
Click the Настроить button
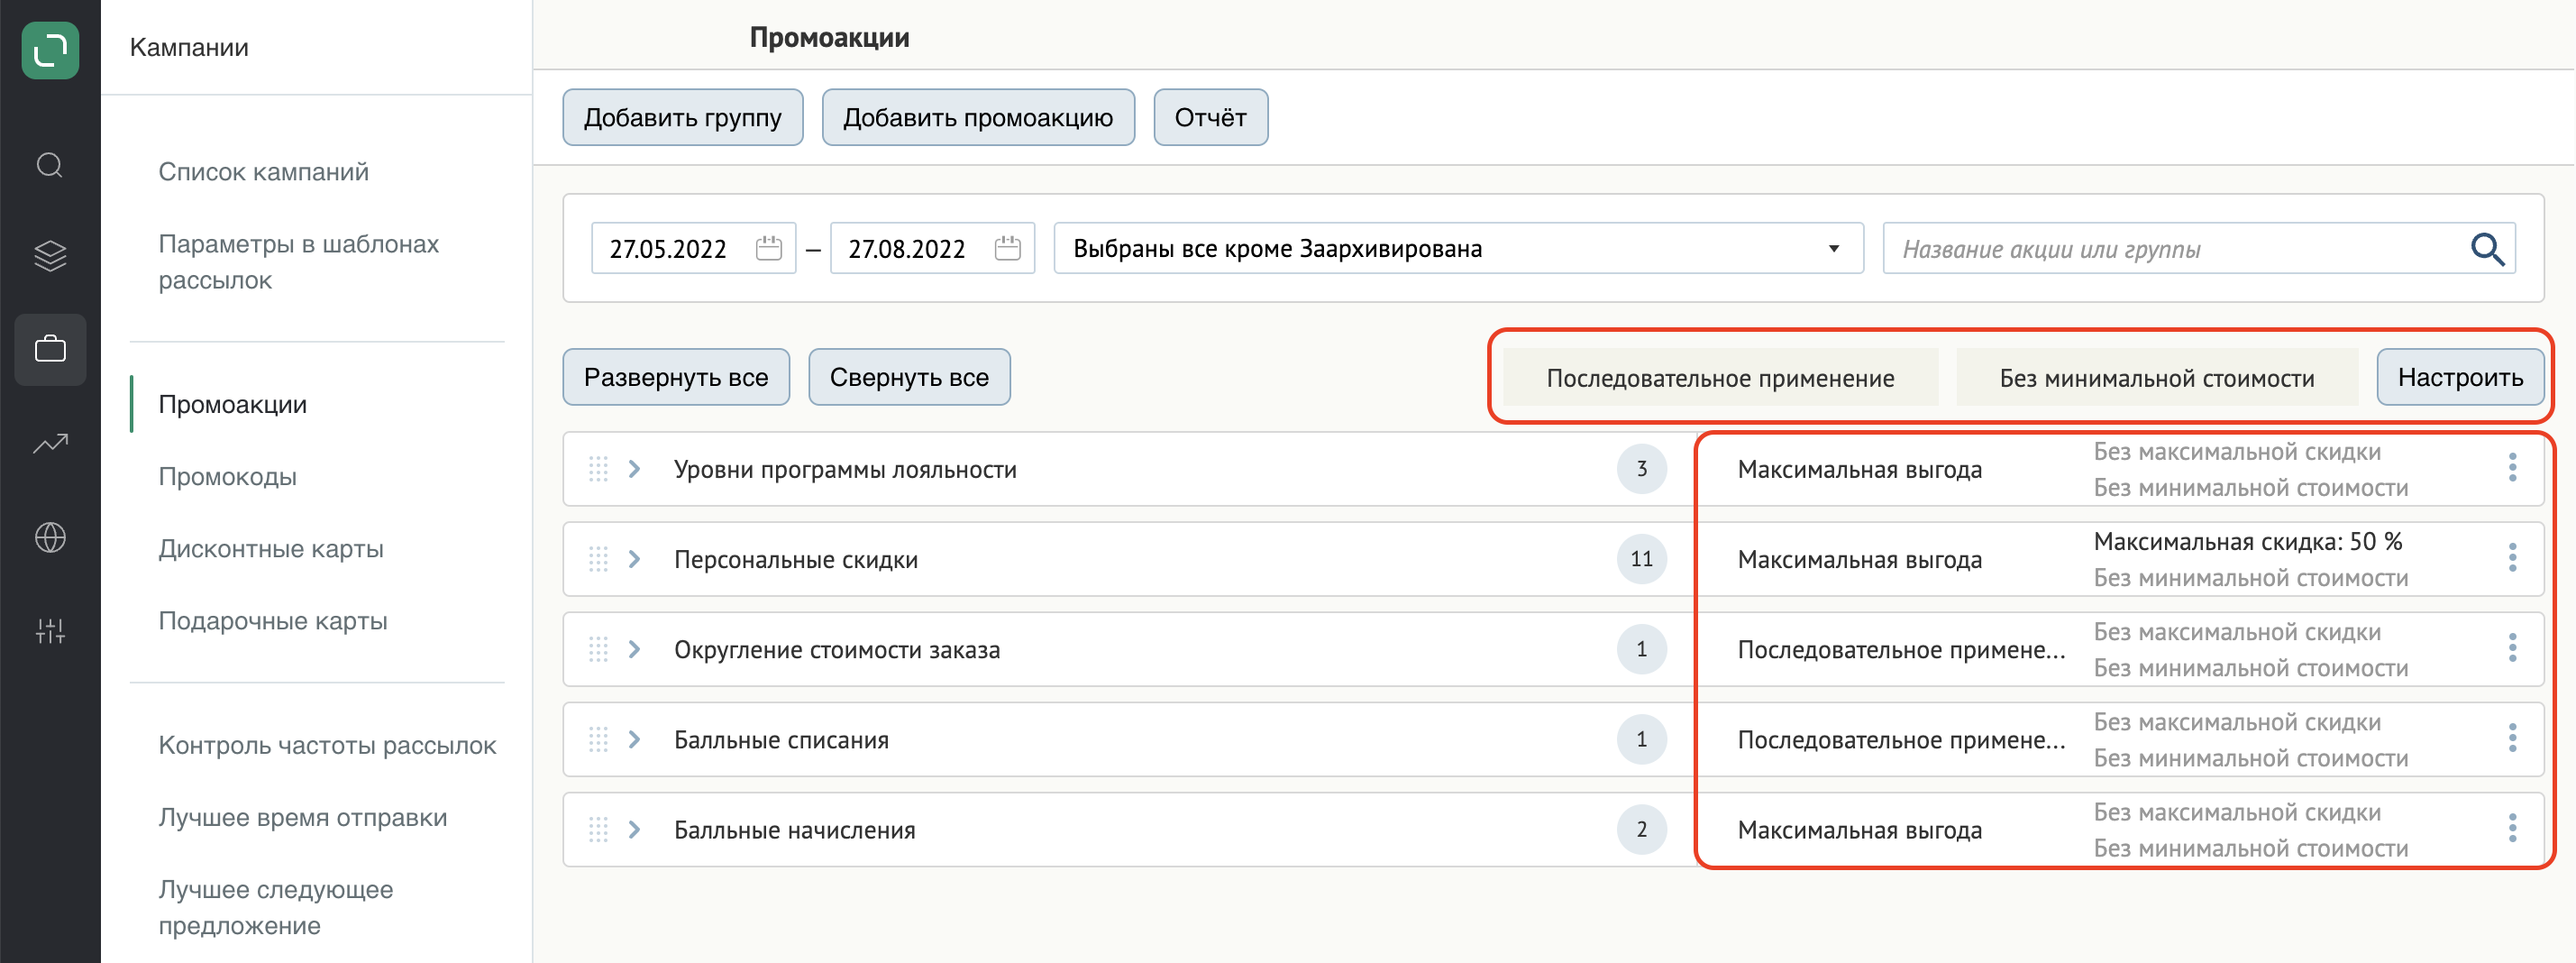(x=2460, y=377)
